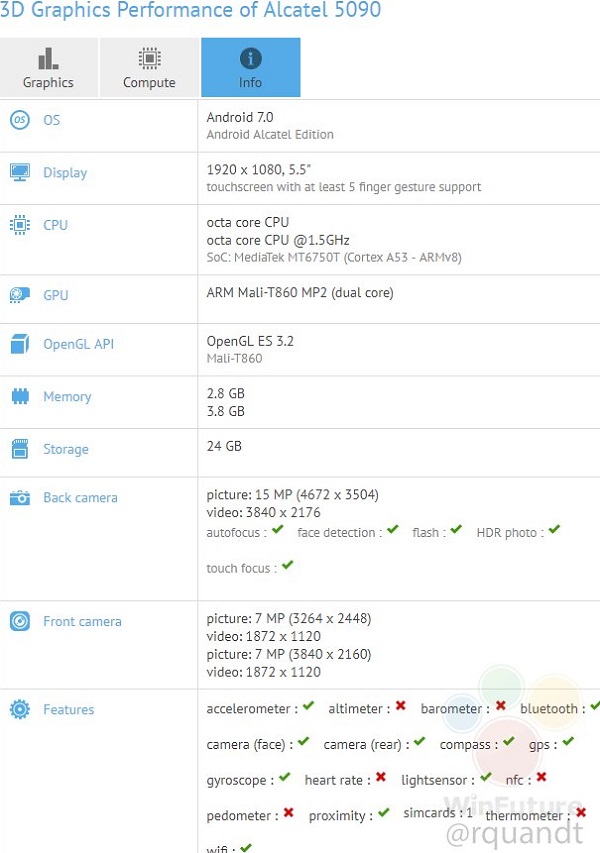Switch to the Compute tab
The height and width of the screenshot is (853, 600).
point(149,68)
